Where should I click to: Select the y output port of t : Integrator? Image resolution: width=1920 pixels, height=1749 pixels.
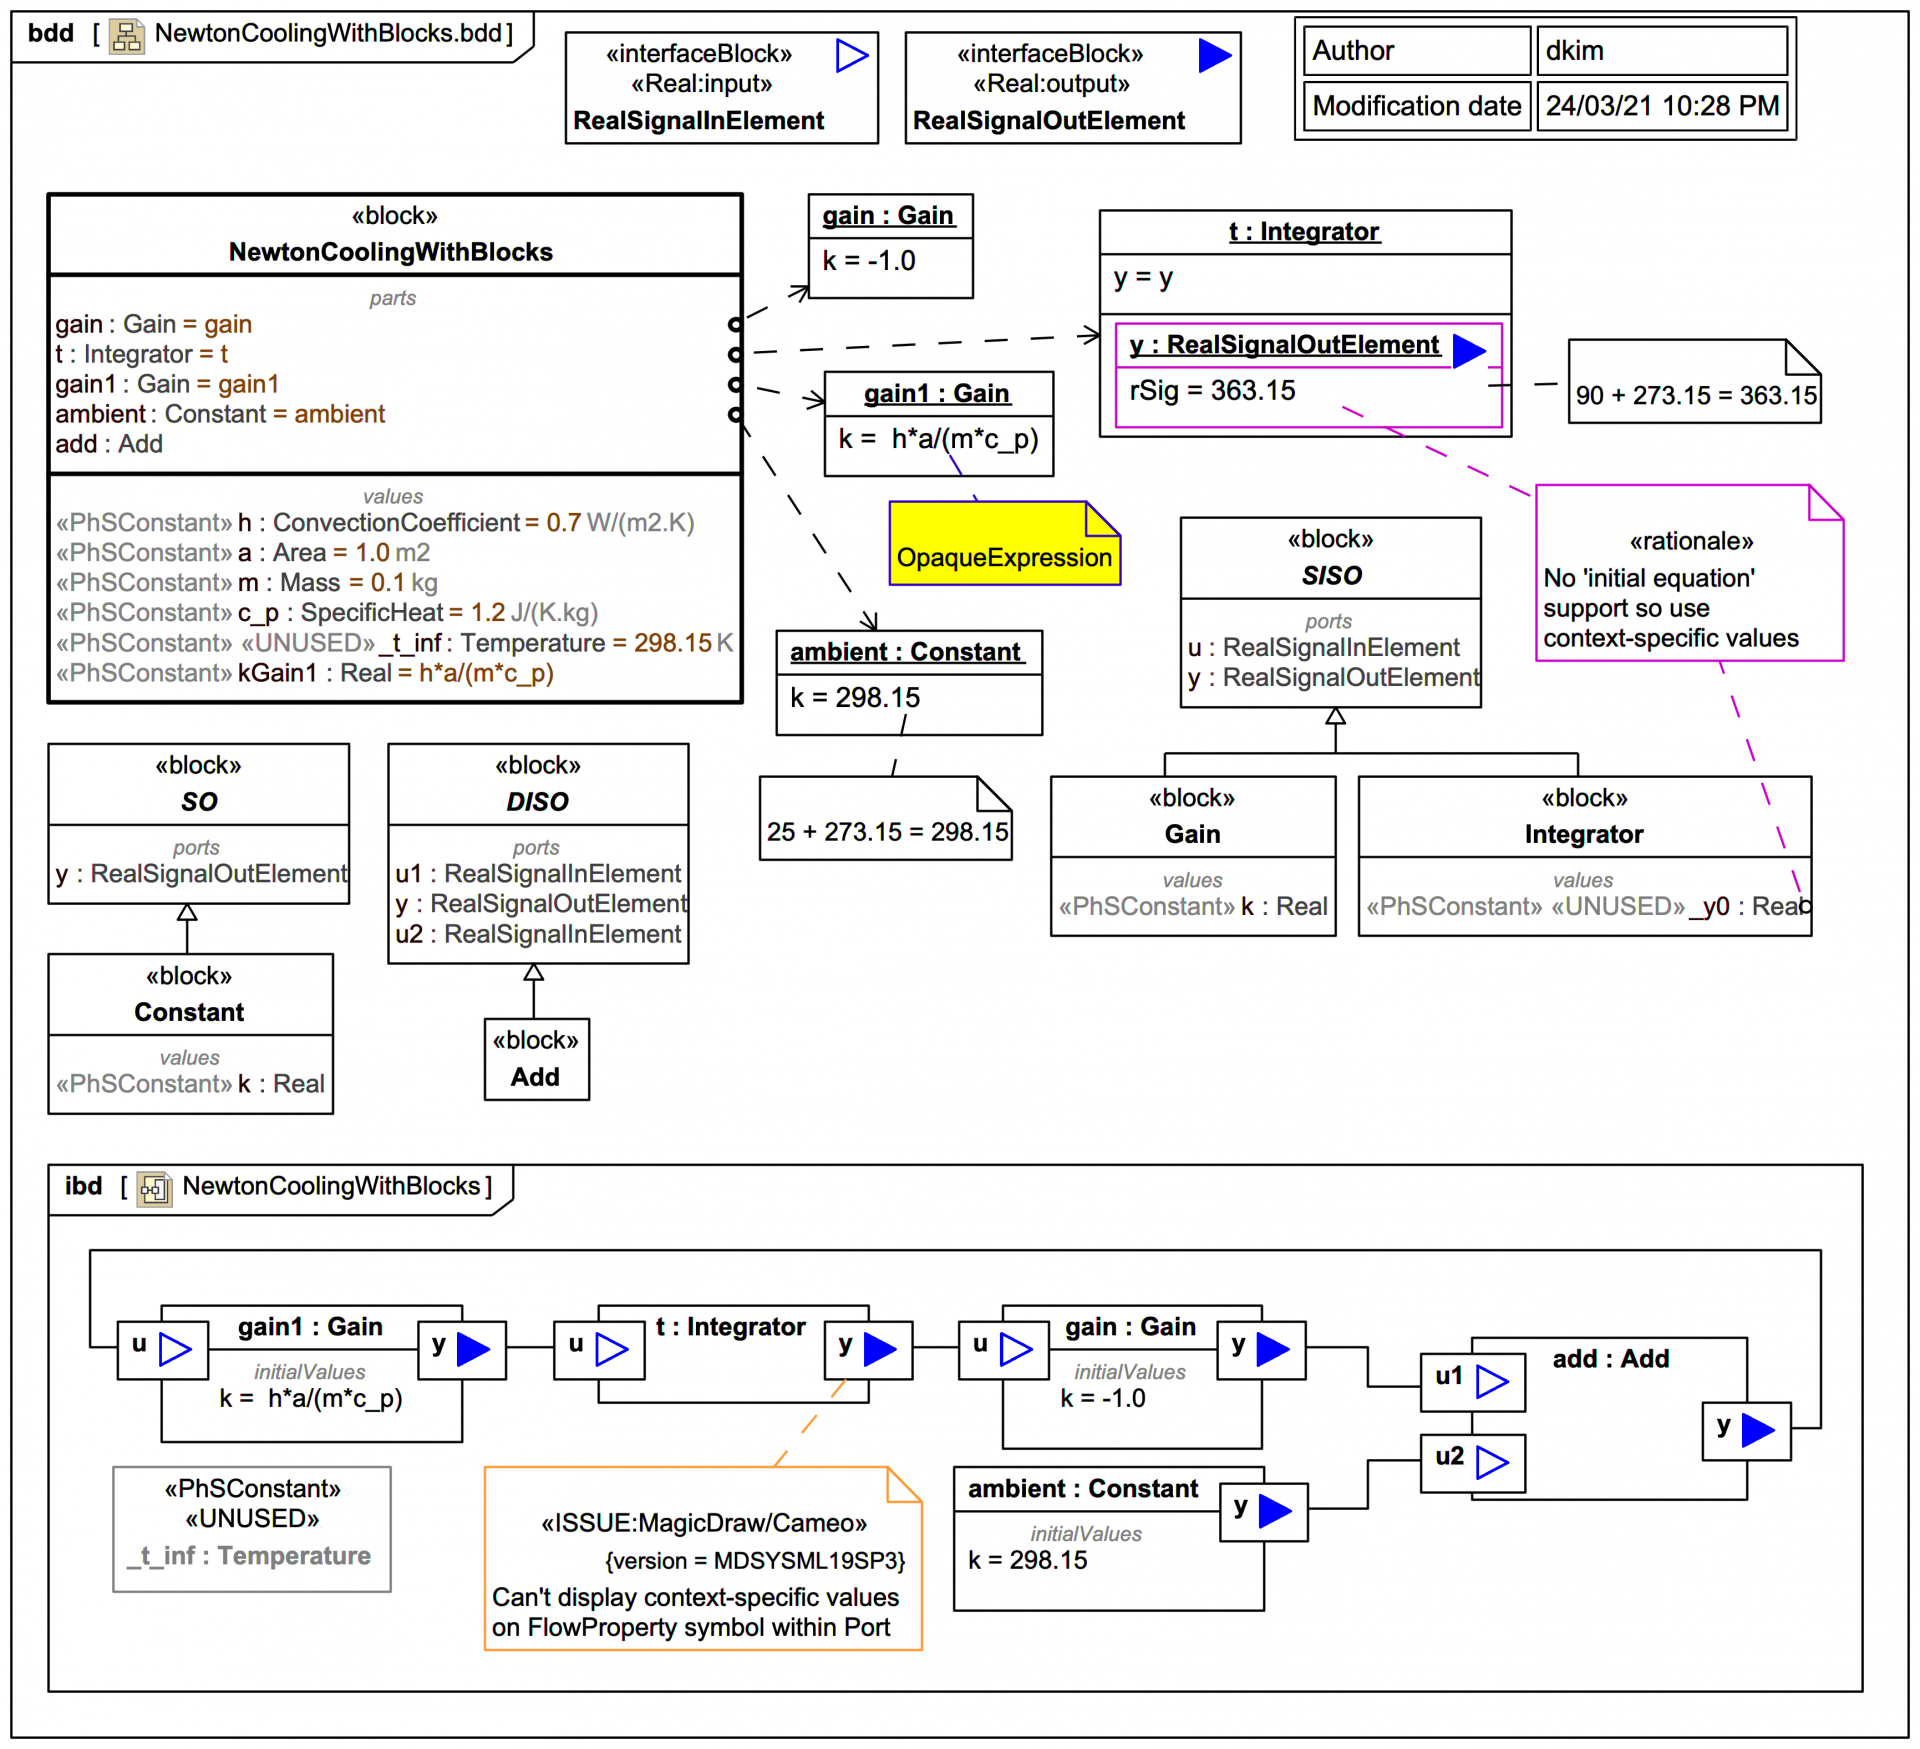tap(867, 1350)
